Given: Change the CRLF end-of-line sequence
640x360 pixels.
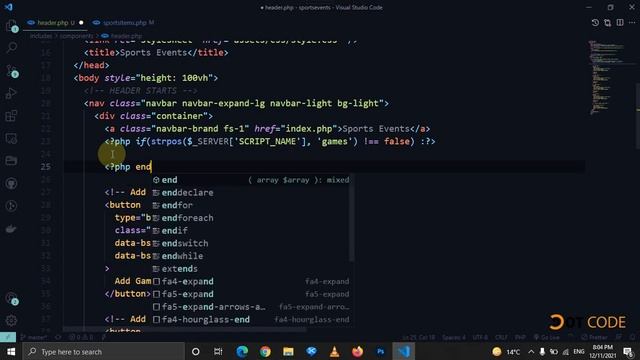Looking at the screenshot, I should click(501, 337).
